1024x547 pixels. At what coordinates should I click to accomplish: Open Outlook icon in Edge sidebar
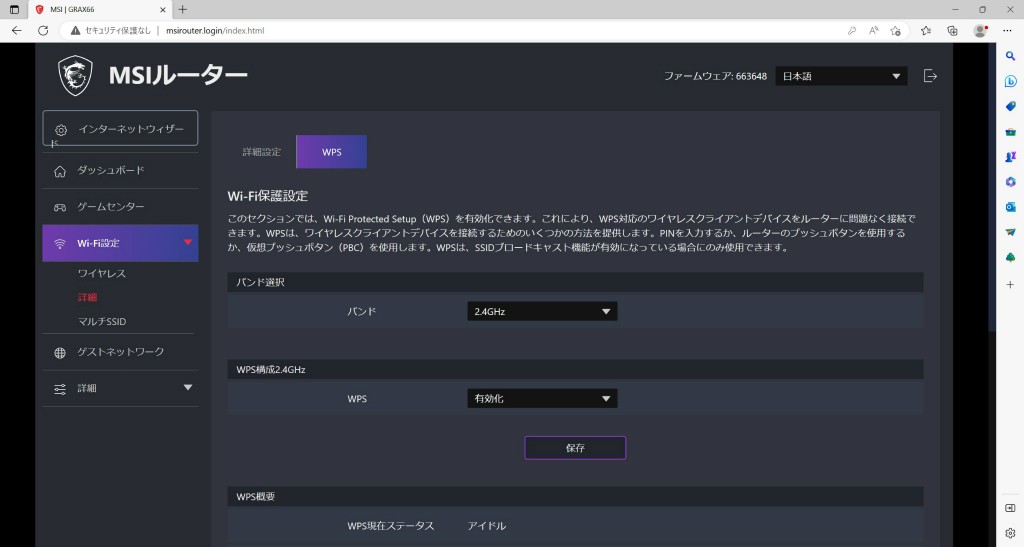coord(1010,207)
